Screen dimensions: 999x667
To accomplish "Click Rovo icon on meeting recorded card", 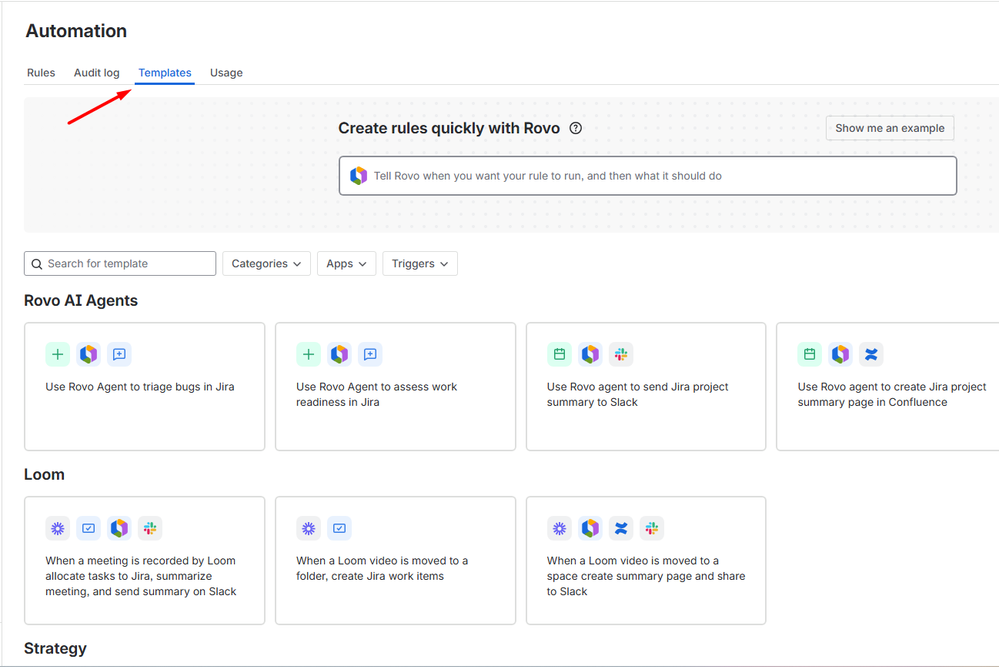I will [x=119, y=528].
